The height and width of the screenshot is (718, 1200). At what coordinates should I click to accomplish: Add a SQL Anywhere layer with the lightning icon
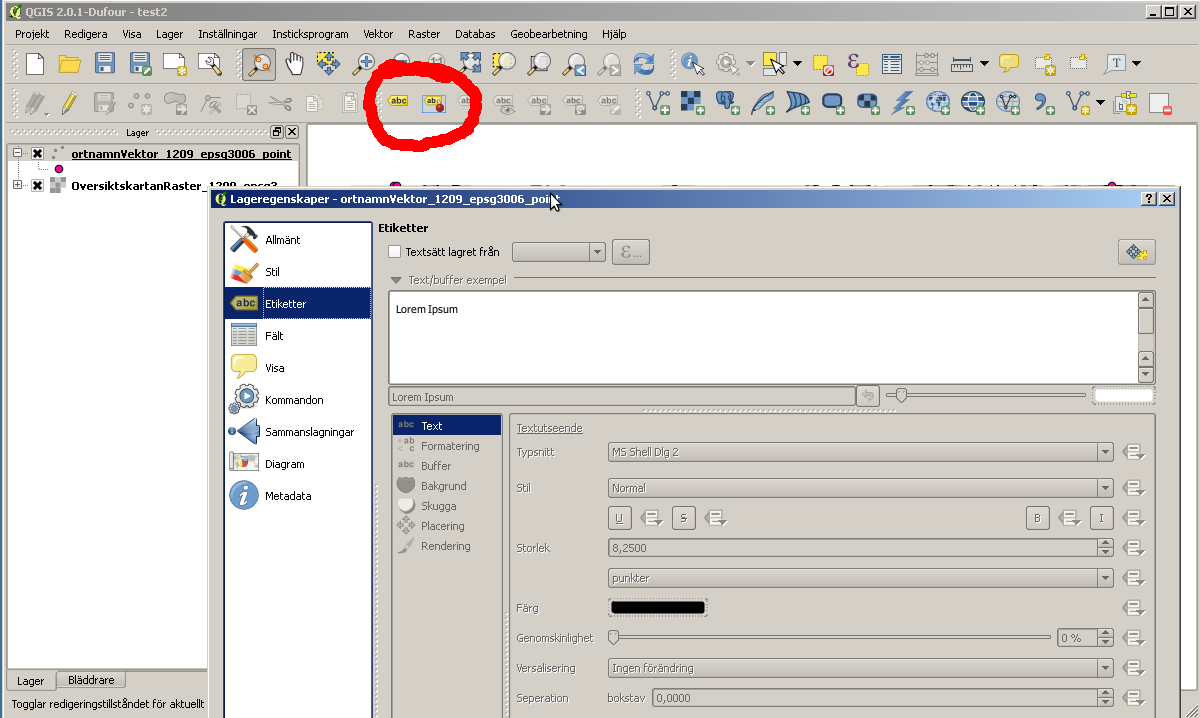tap(902, 102)
